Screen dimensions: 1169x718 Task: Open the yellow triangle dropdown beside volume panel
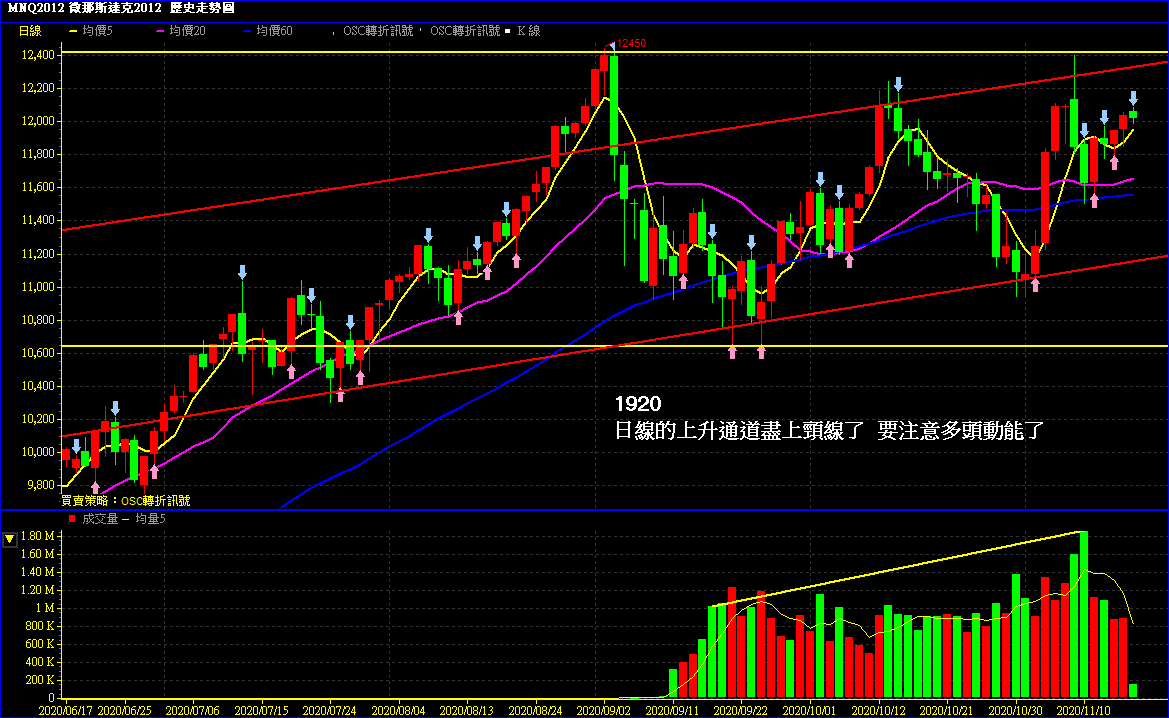click(x=10, y=538)
